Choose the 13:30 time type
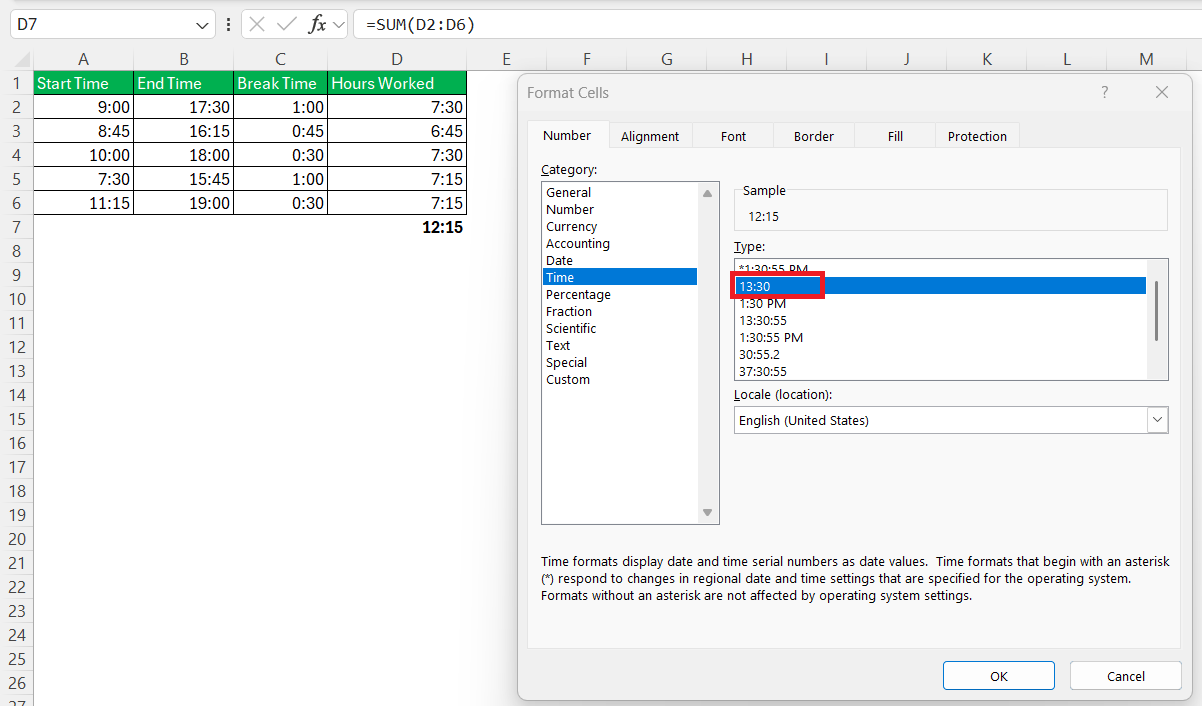The image size is (1202, 706). pos(940,286)
